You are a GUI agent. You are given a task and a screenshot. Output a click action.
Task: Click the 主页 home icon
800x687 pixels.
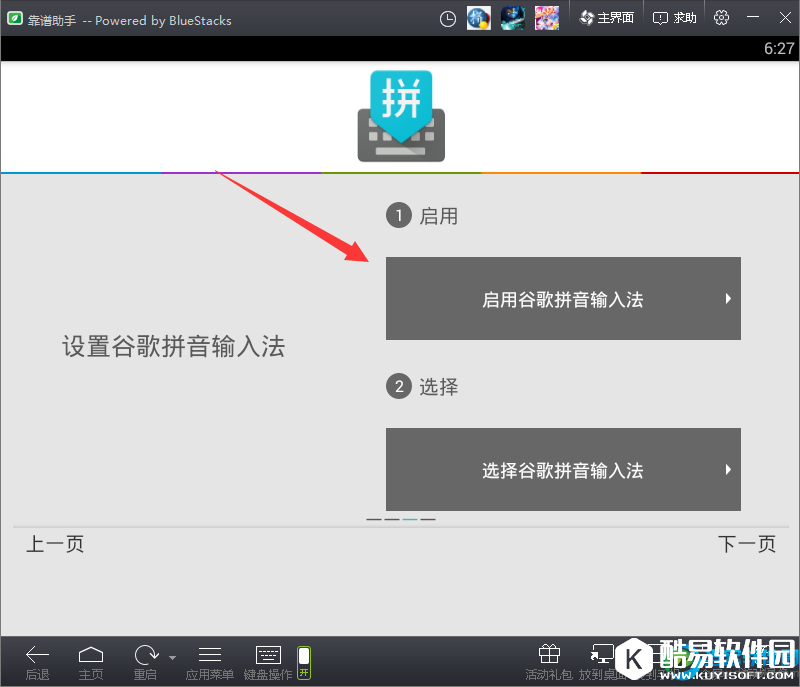coord(91,655)
